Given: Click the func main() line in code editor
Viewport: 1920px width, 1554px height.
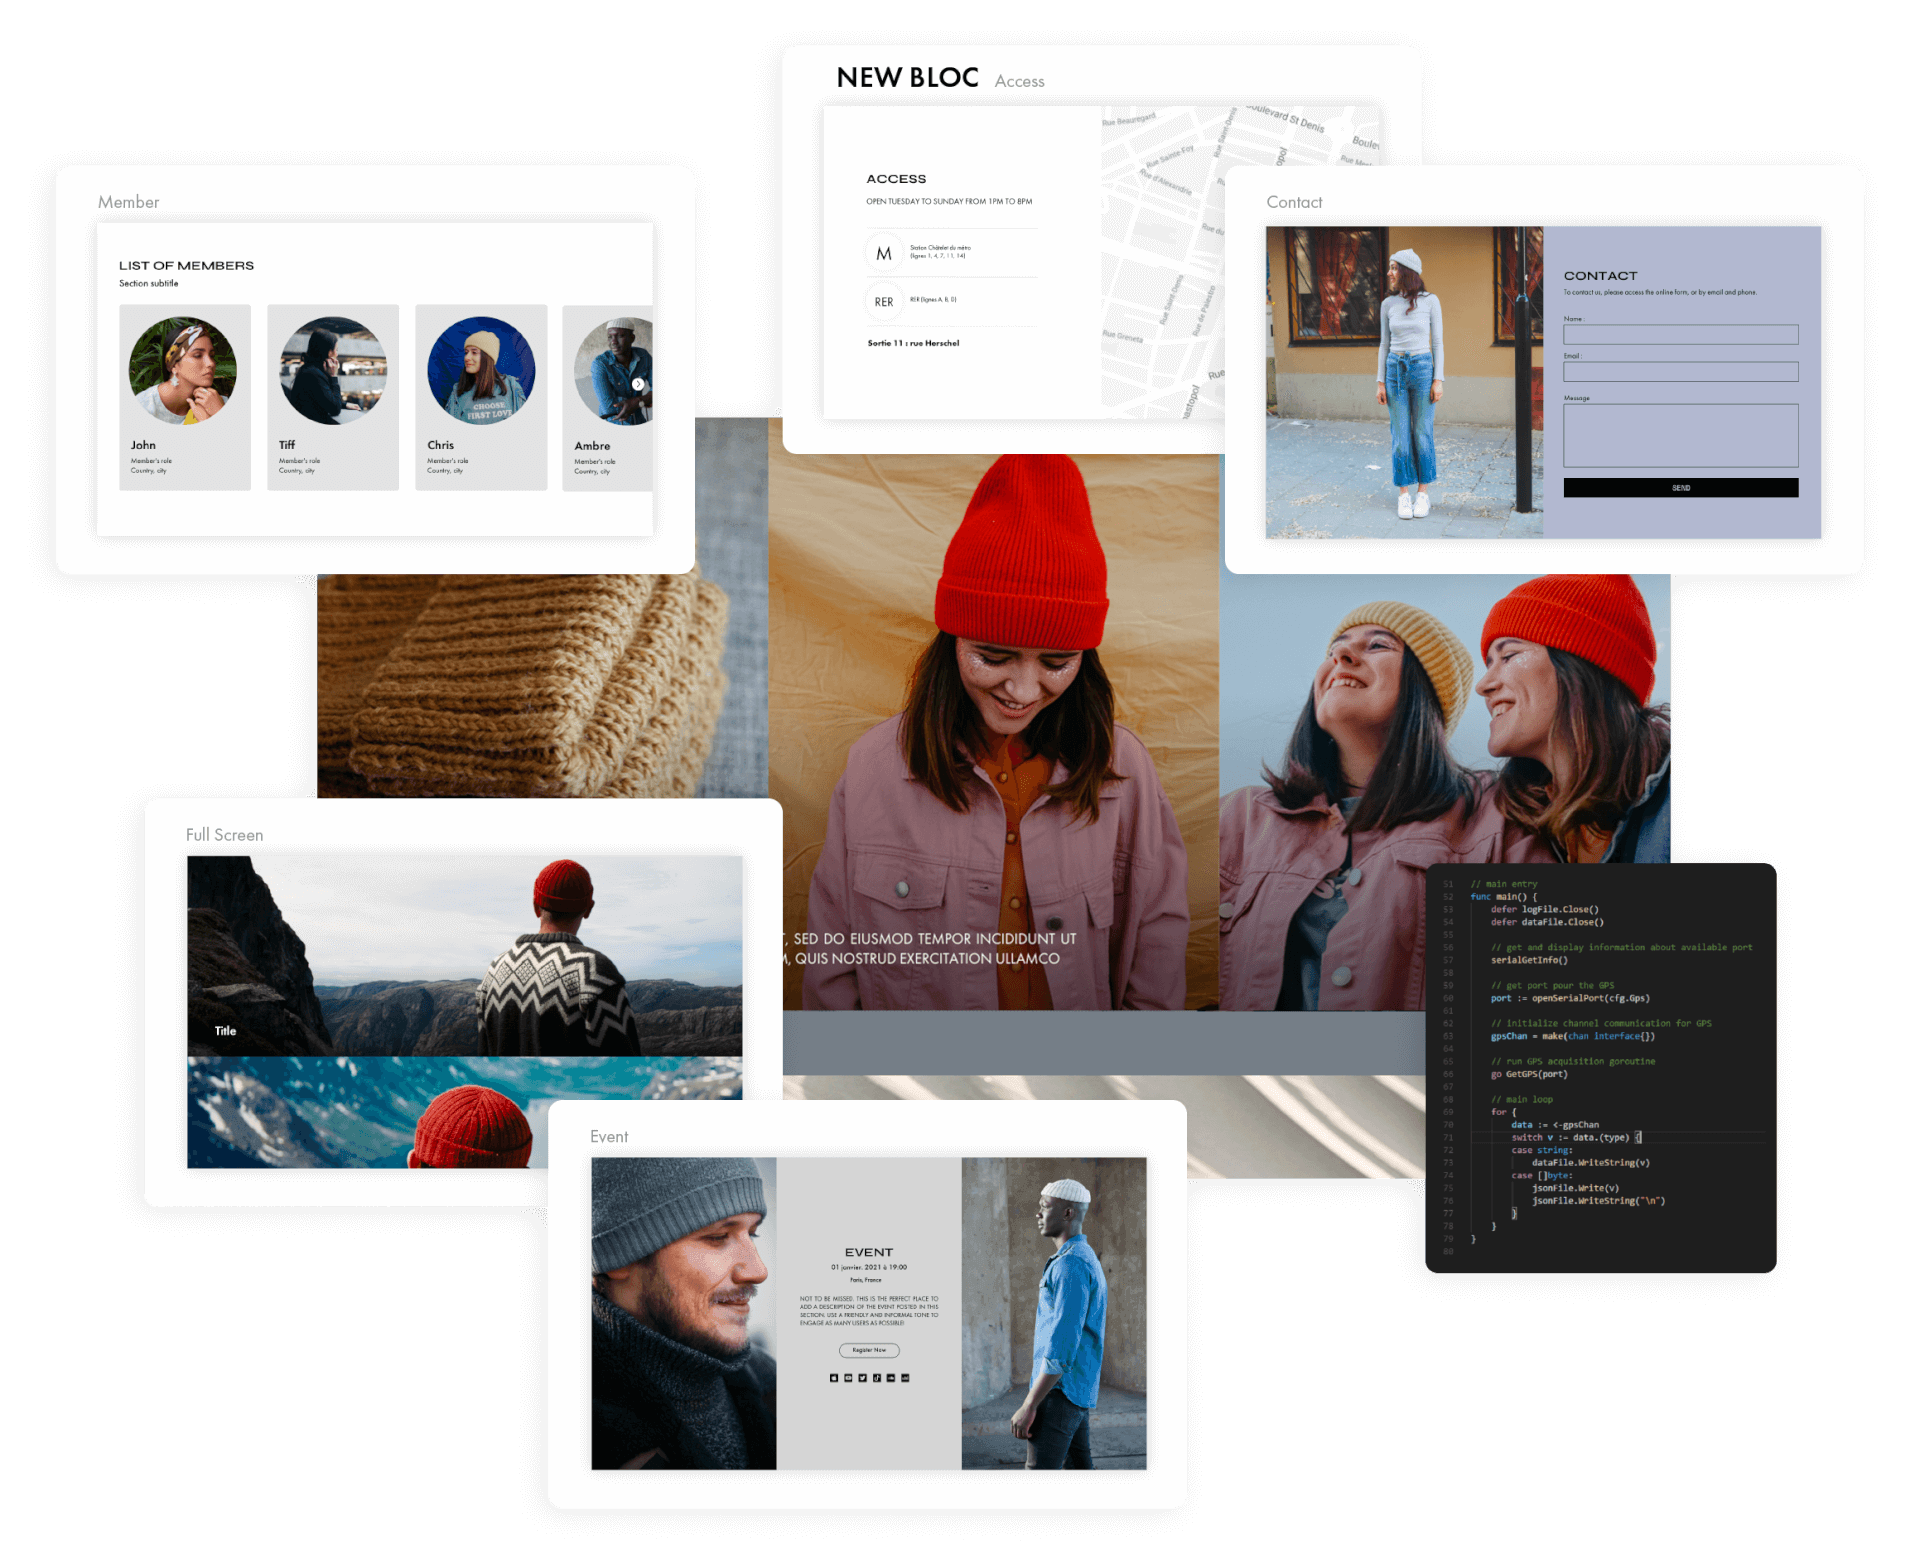Looking at the screenshot, I should pos(1503,897).
